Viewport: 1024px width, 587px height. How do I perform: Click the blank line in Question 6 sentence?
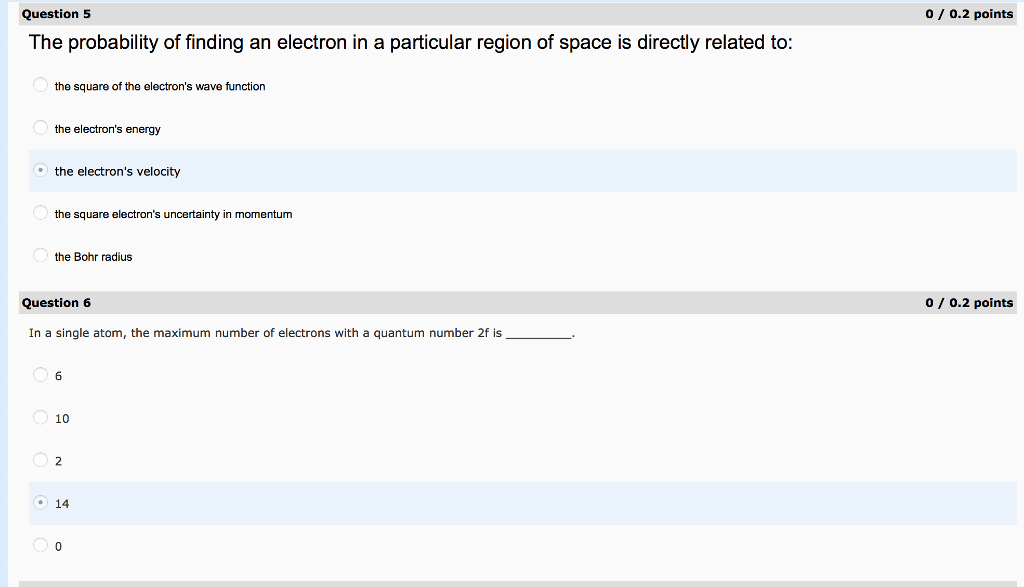click(x=538, y=334)
